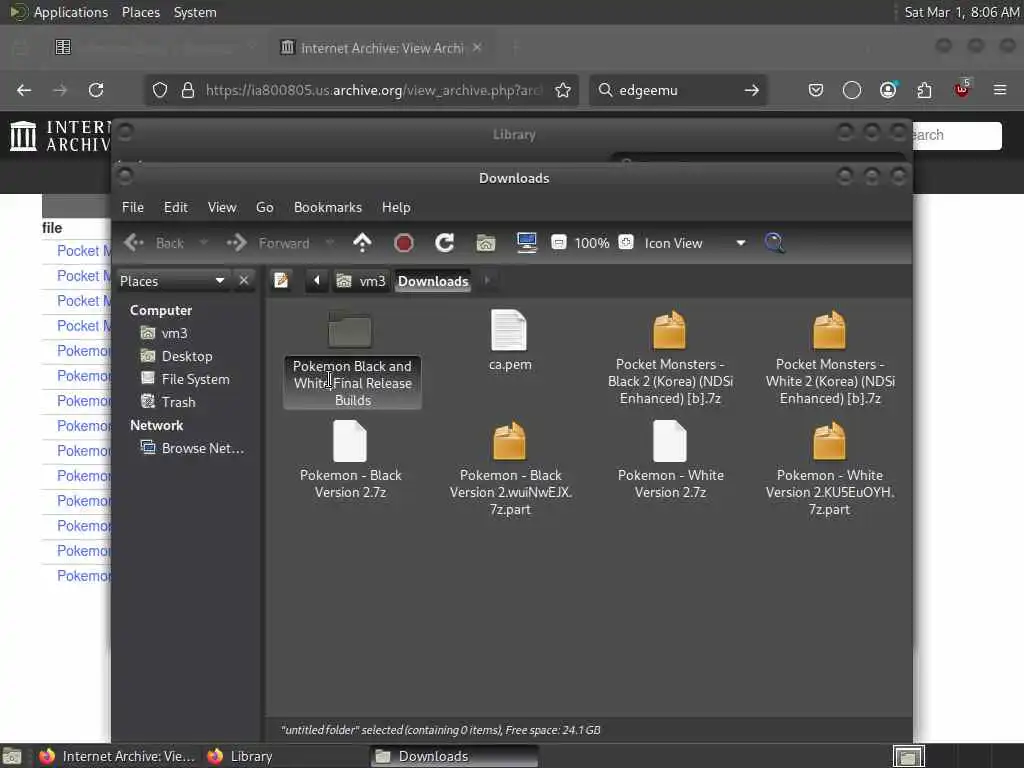Close the Internet Archive browser tab

tap(477, 48)
